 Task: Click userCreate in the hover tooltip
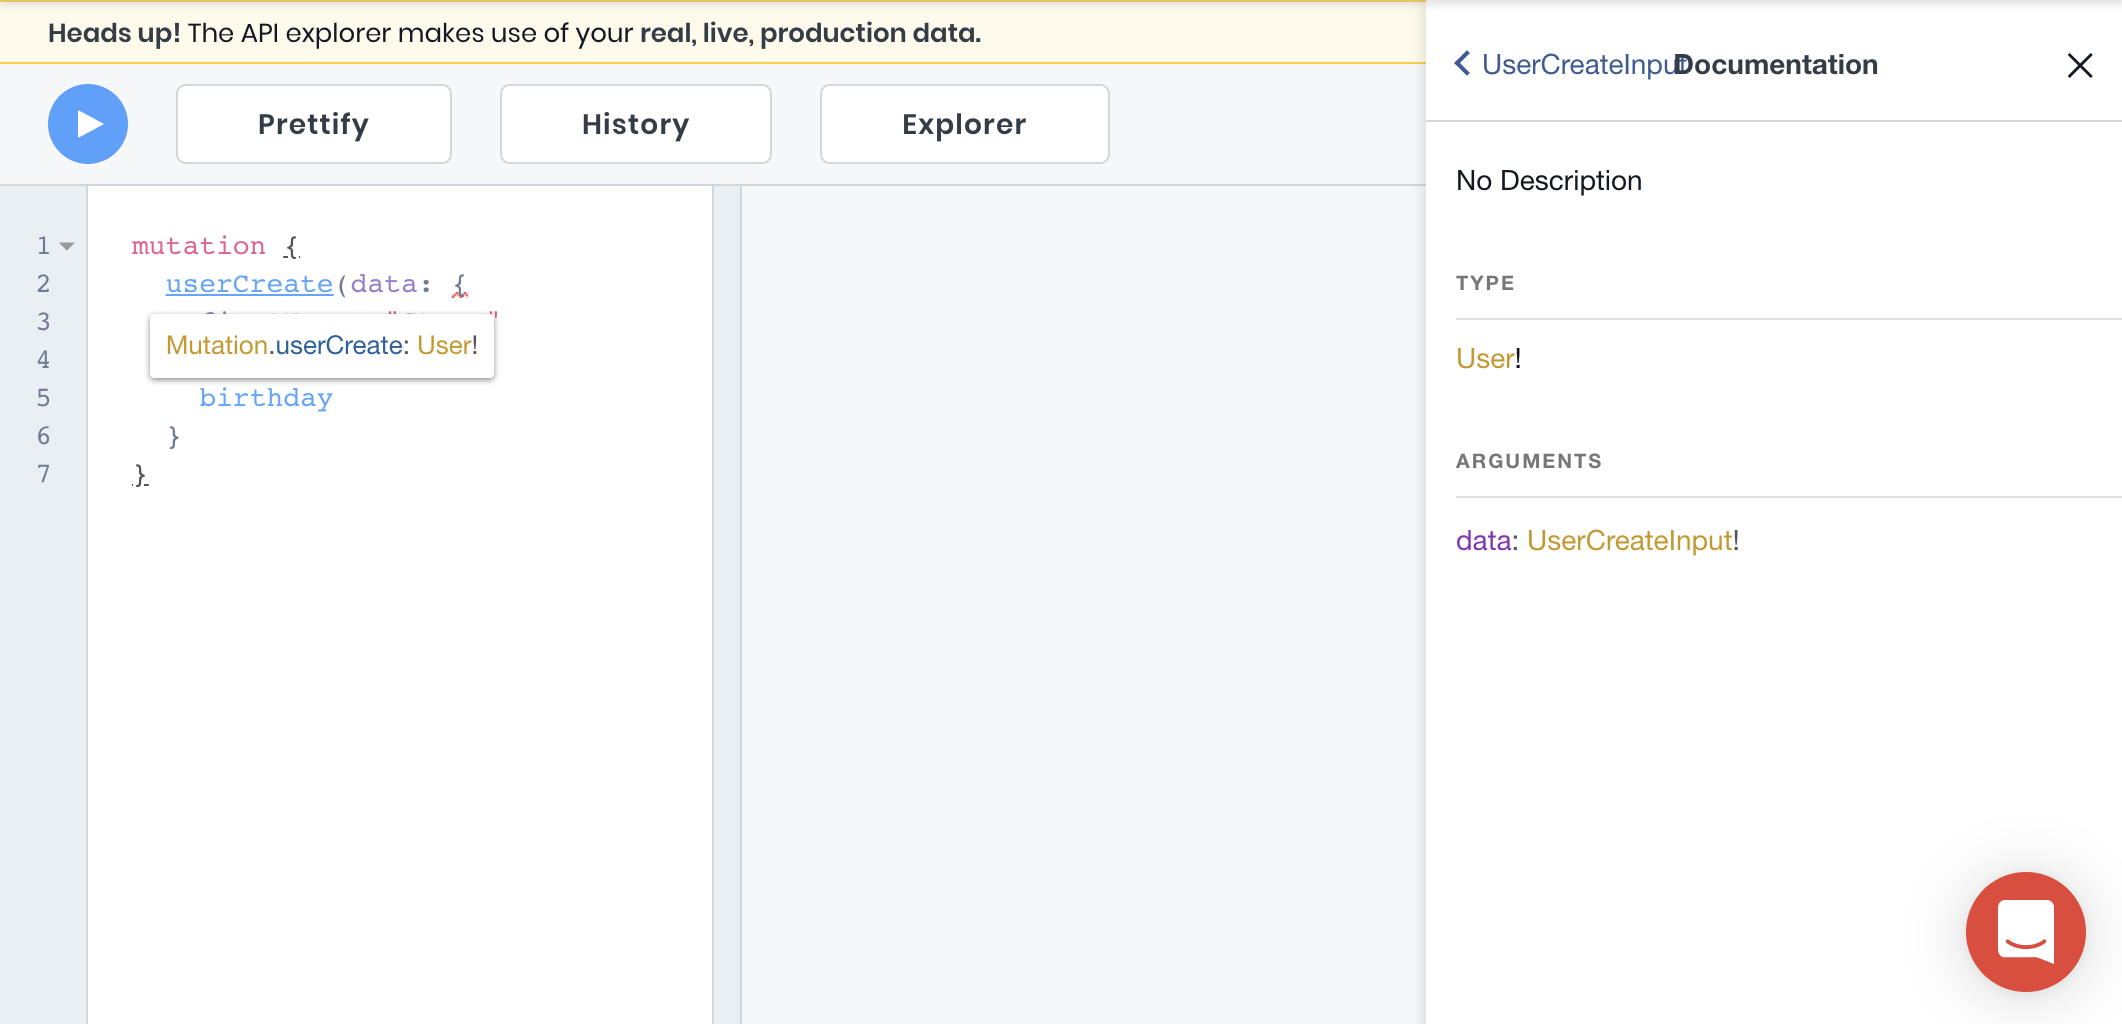coord(339,346)
